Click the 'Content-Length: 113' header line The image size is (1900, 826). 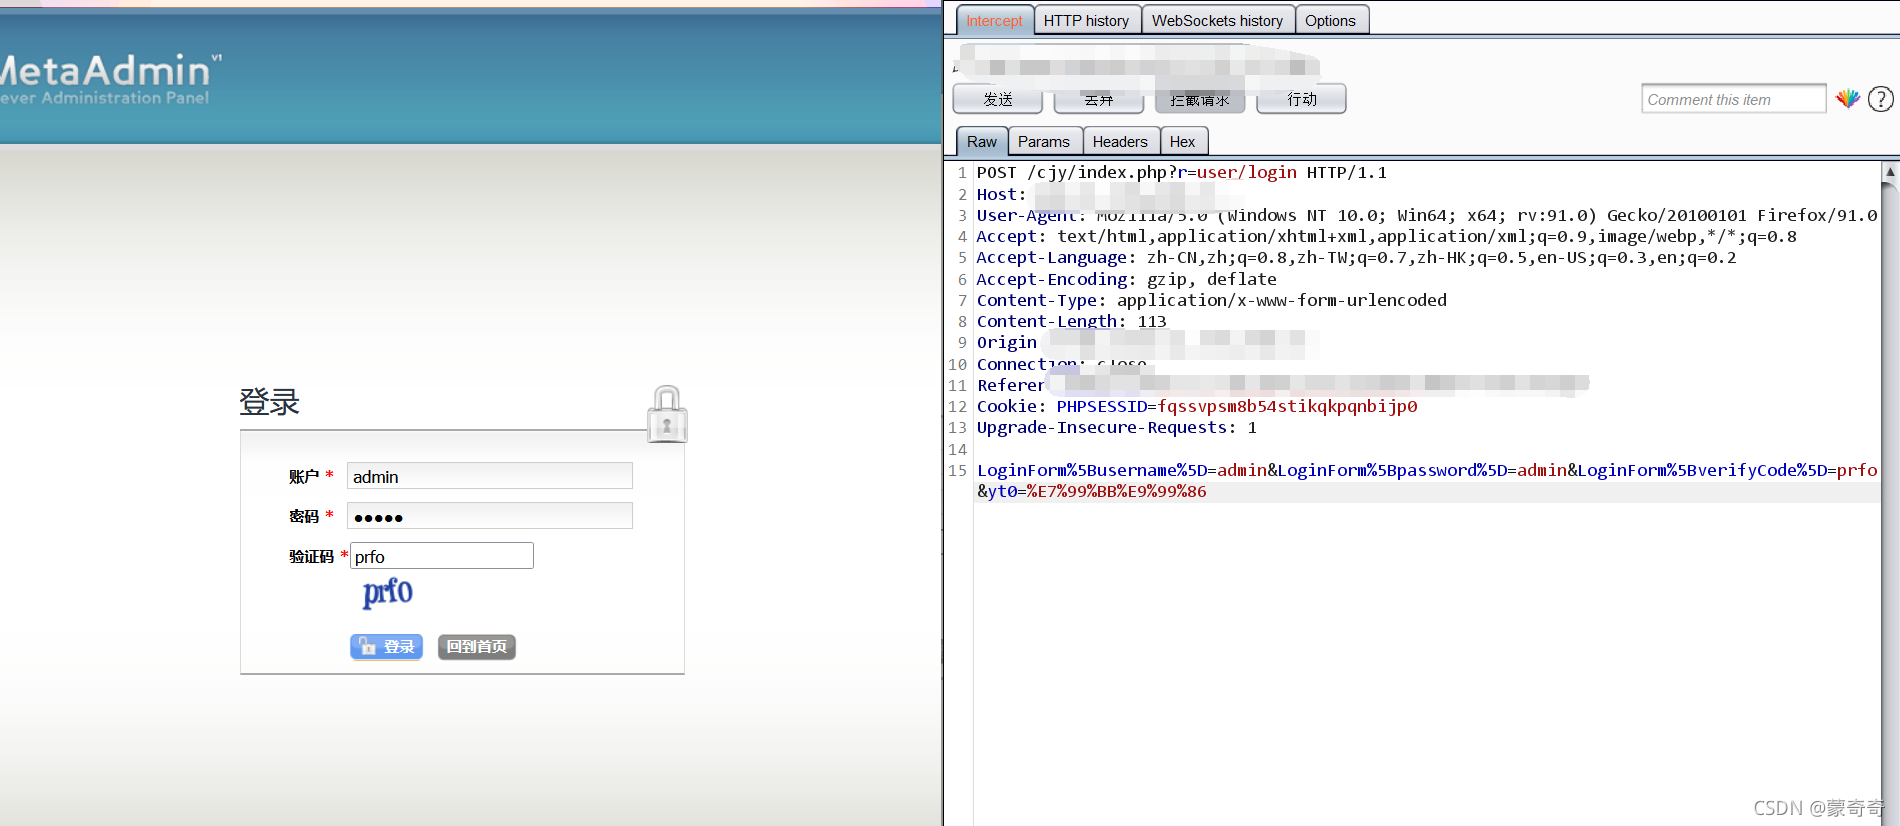coord(1071,321)
